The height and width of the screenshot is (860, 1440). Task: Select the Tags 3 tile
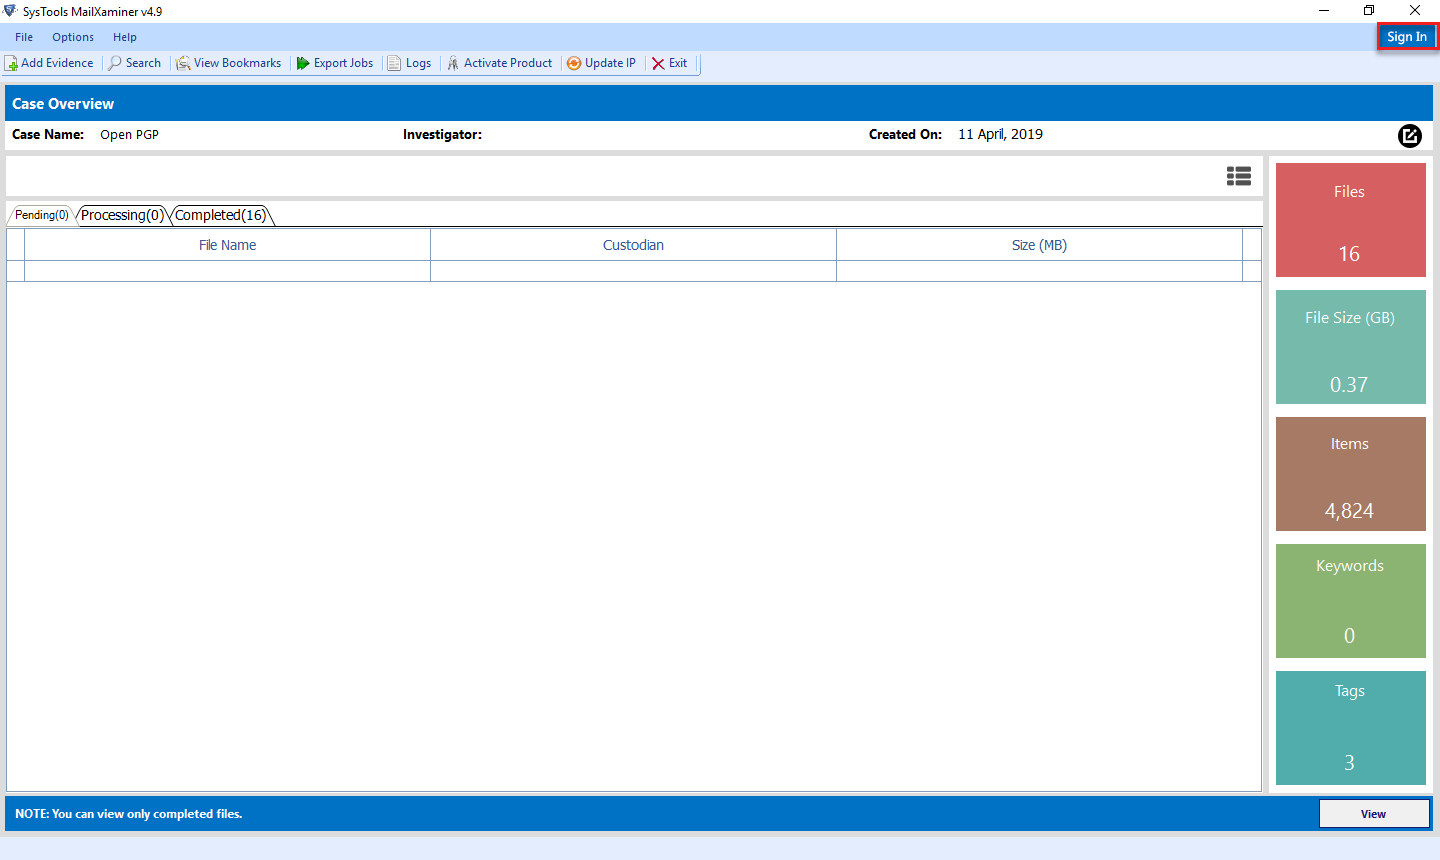point(1351,728)
